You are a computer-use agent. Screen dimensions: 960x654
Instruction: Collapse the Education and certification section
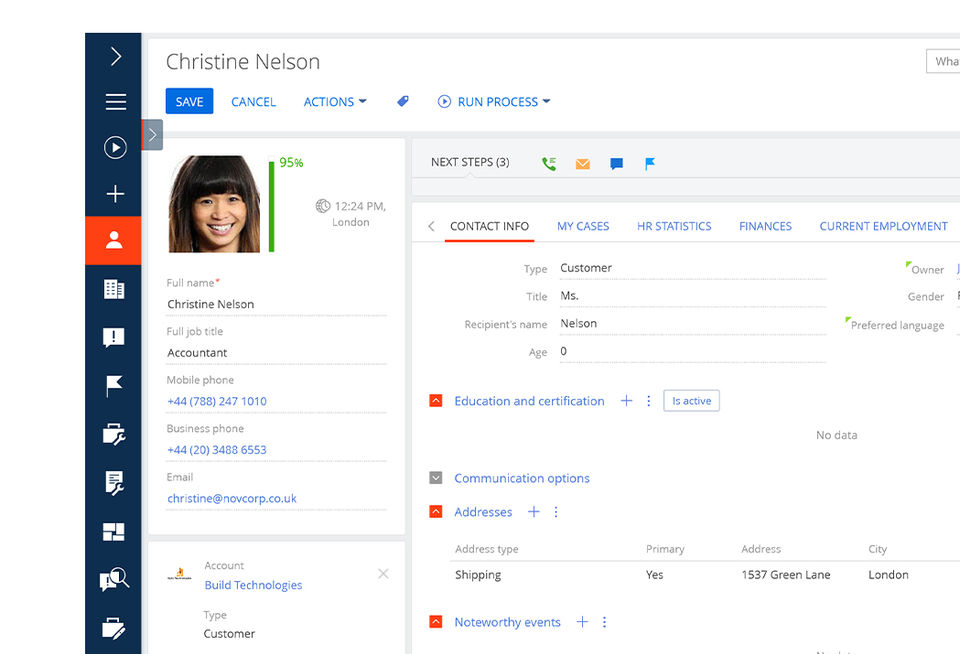pyautogui.click(x=436, y=401)
